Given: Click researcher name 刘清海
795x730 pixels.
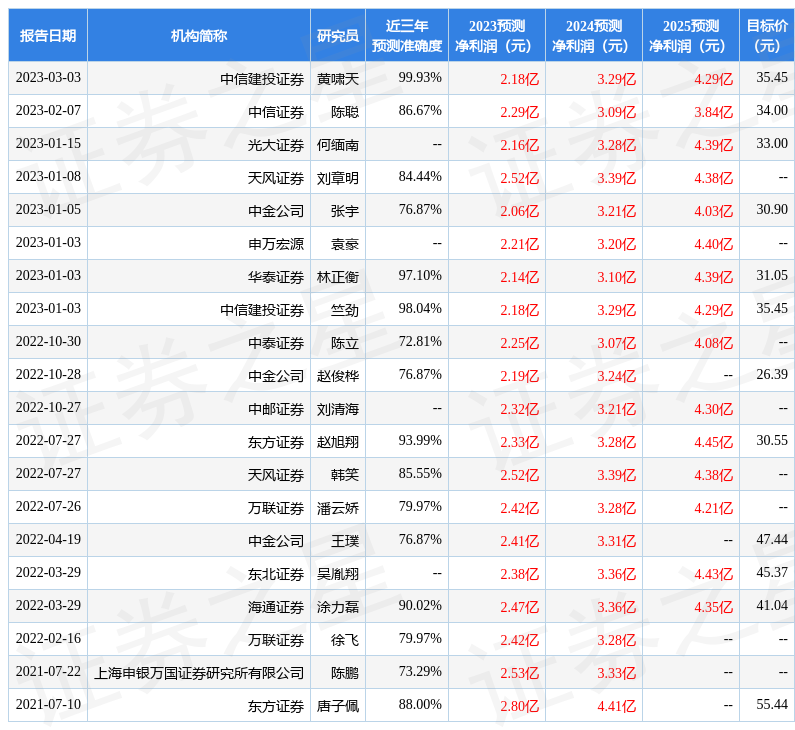Looking at the screenshot, I should (338, 409).
